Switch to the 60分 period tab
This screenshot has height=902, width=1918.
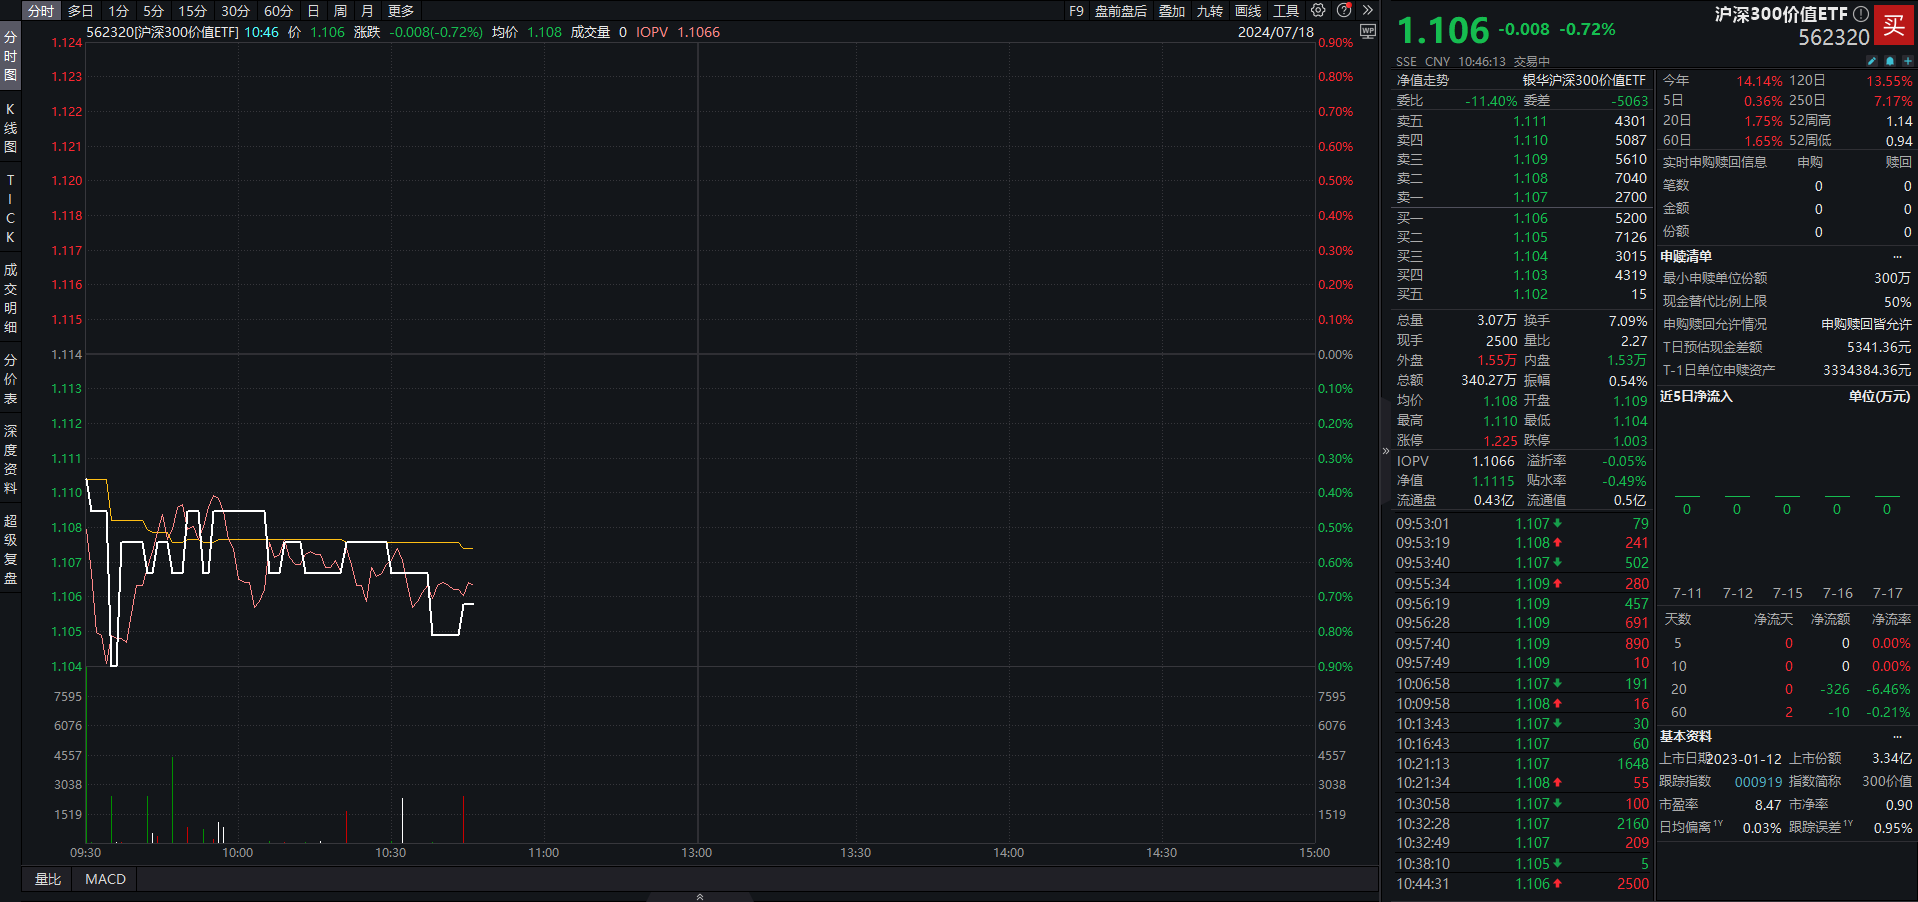point(278,11)
